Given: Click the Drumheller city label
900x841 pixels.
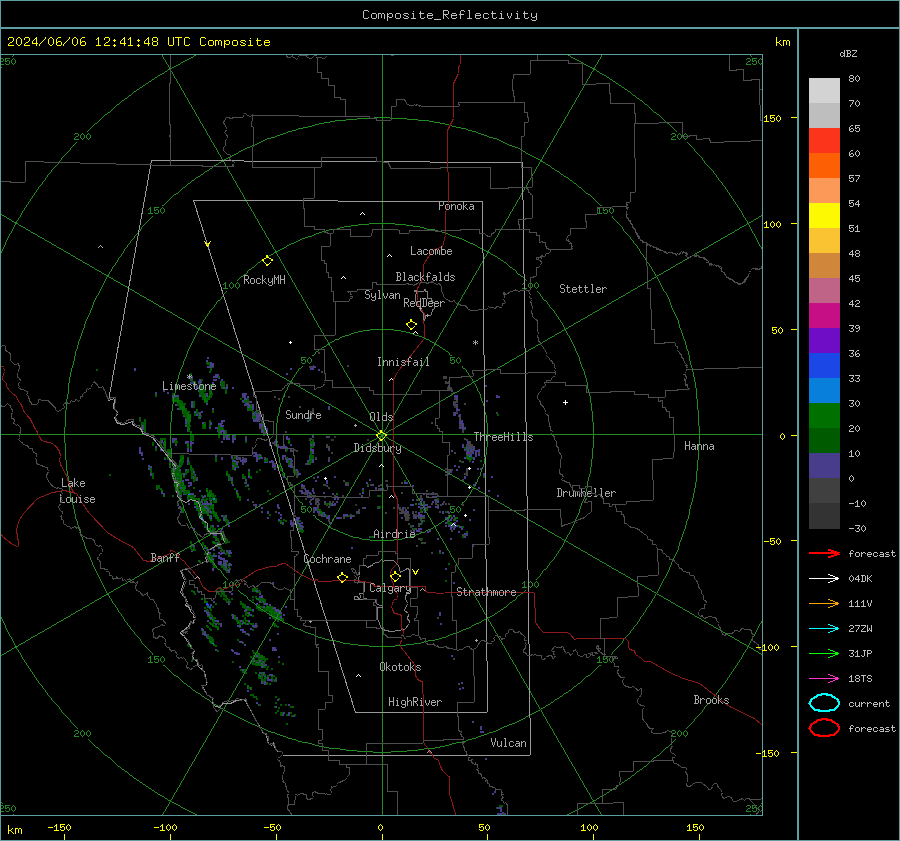Looking at the screenshot, I should 586,493.
